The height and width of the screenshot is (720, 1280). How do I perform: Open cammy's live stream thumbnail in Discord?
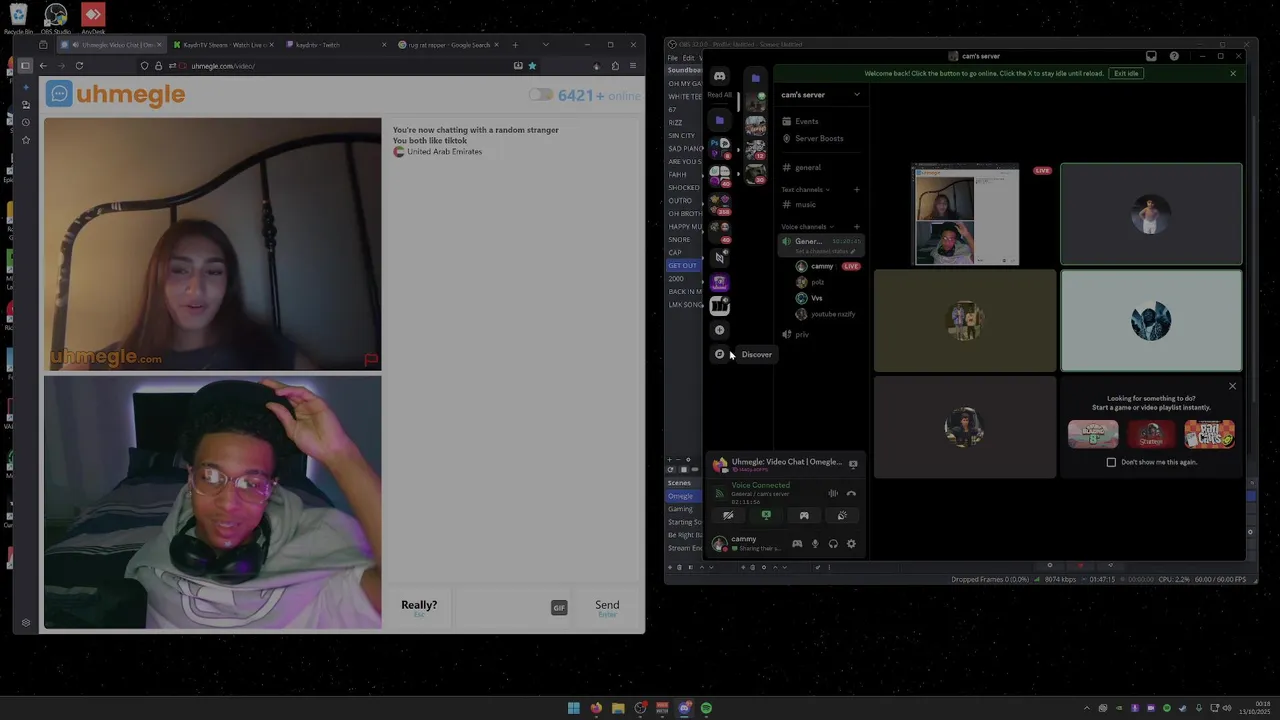[965, 214]
